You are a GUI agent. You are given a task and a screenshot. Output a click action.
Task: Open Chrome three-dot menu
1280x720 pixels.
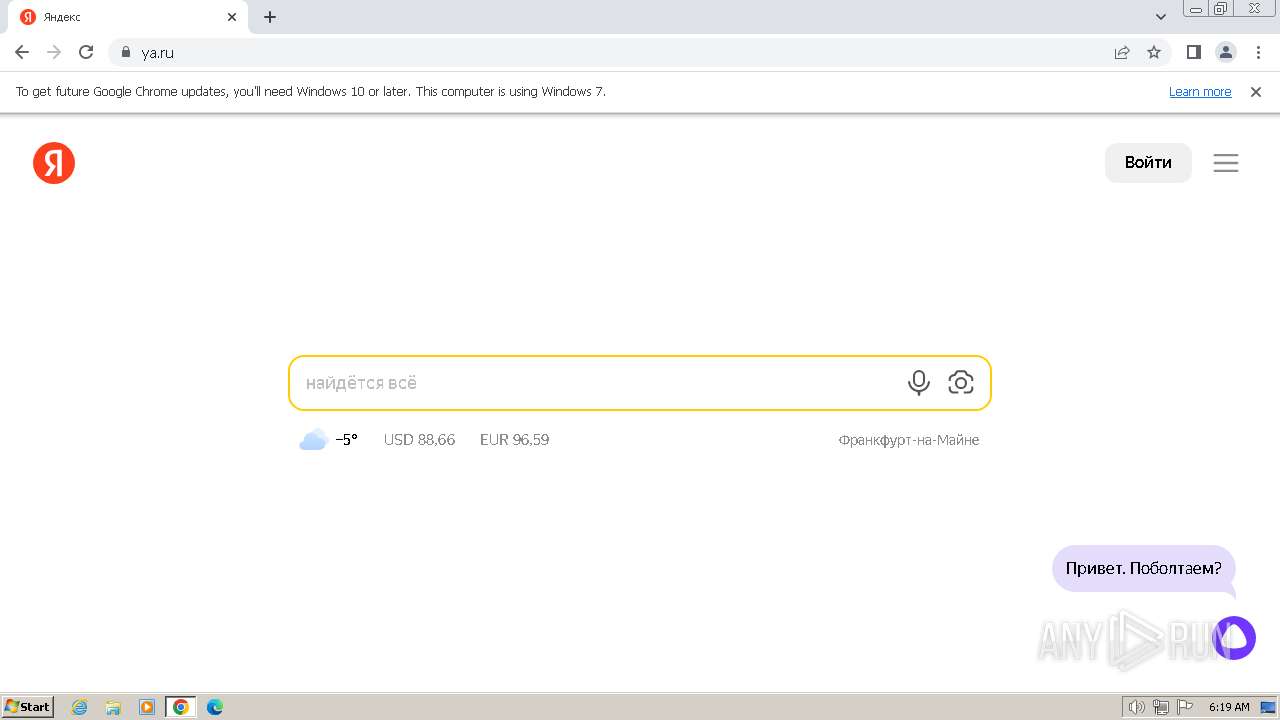[1258, 52]
